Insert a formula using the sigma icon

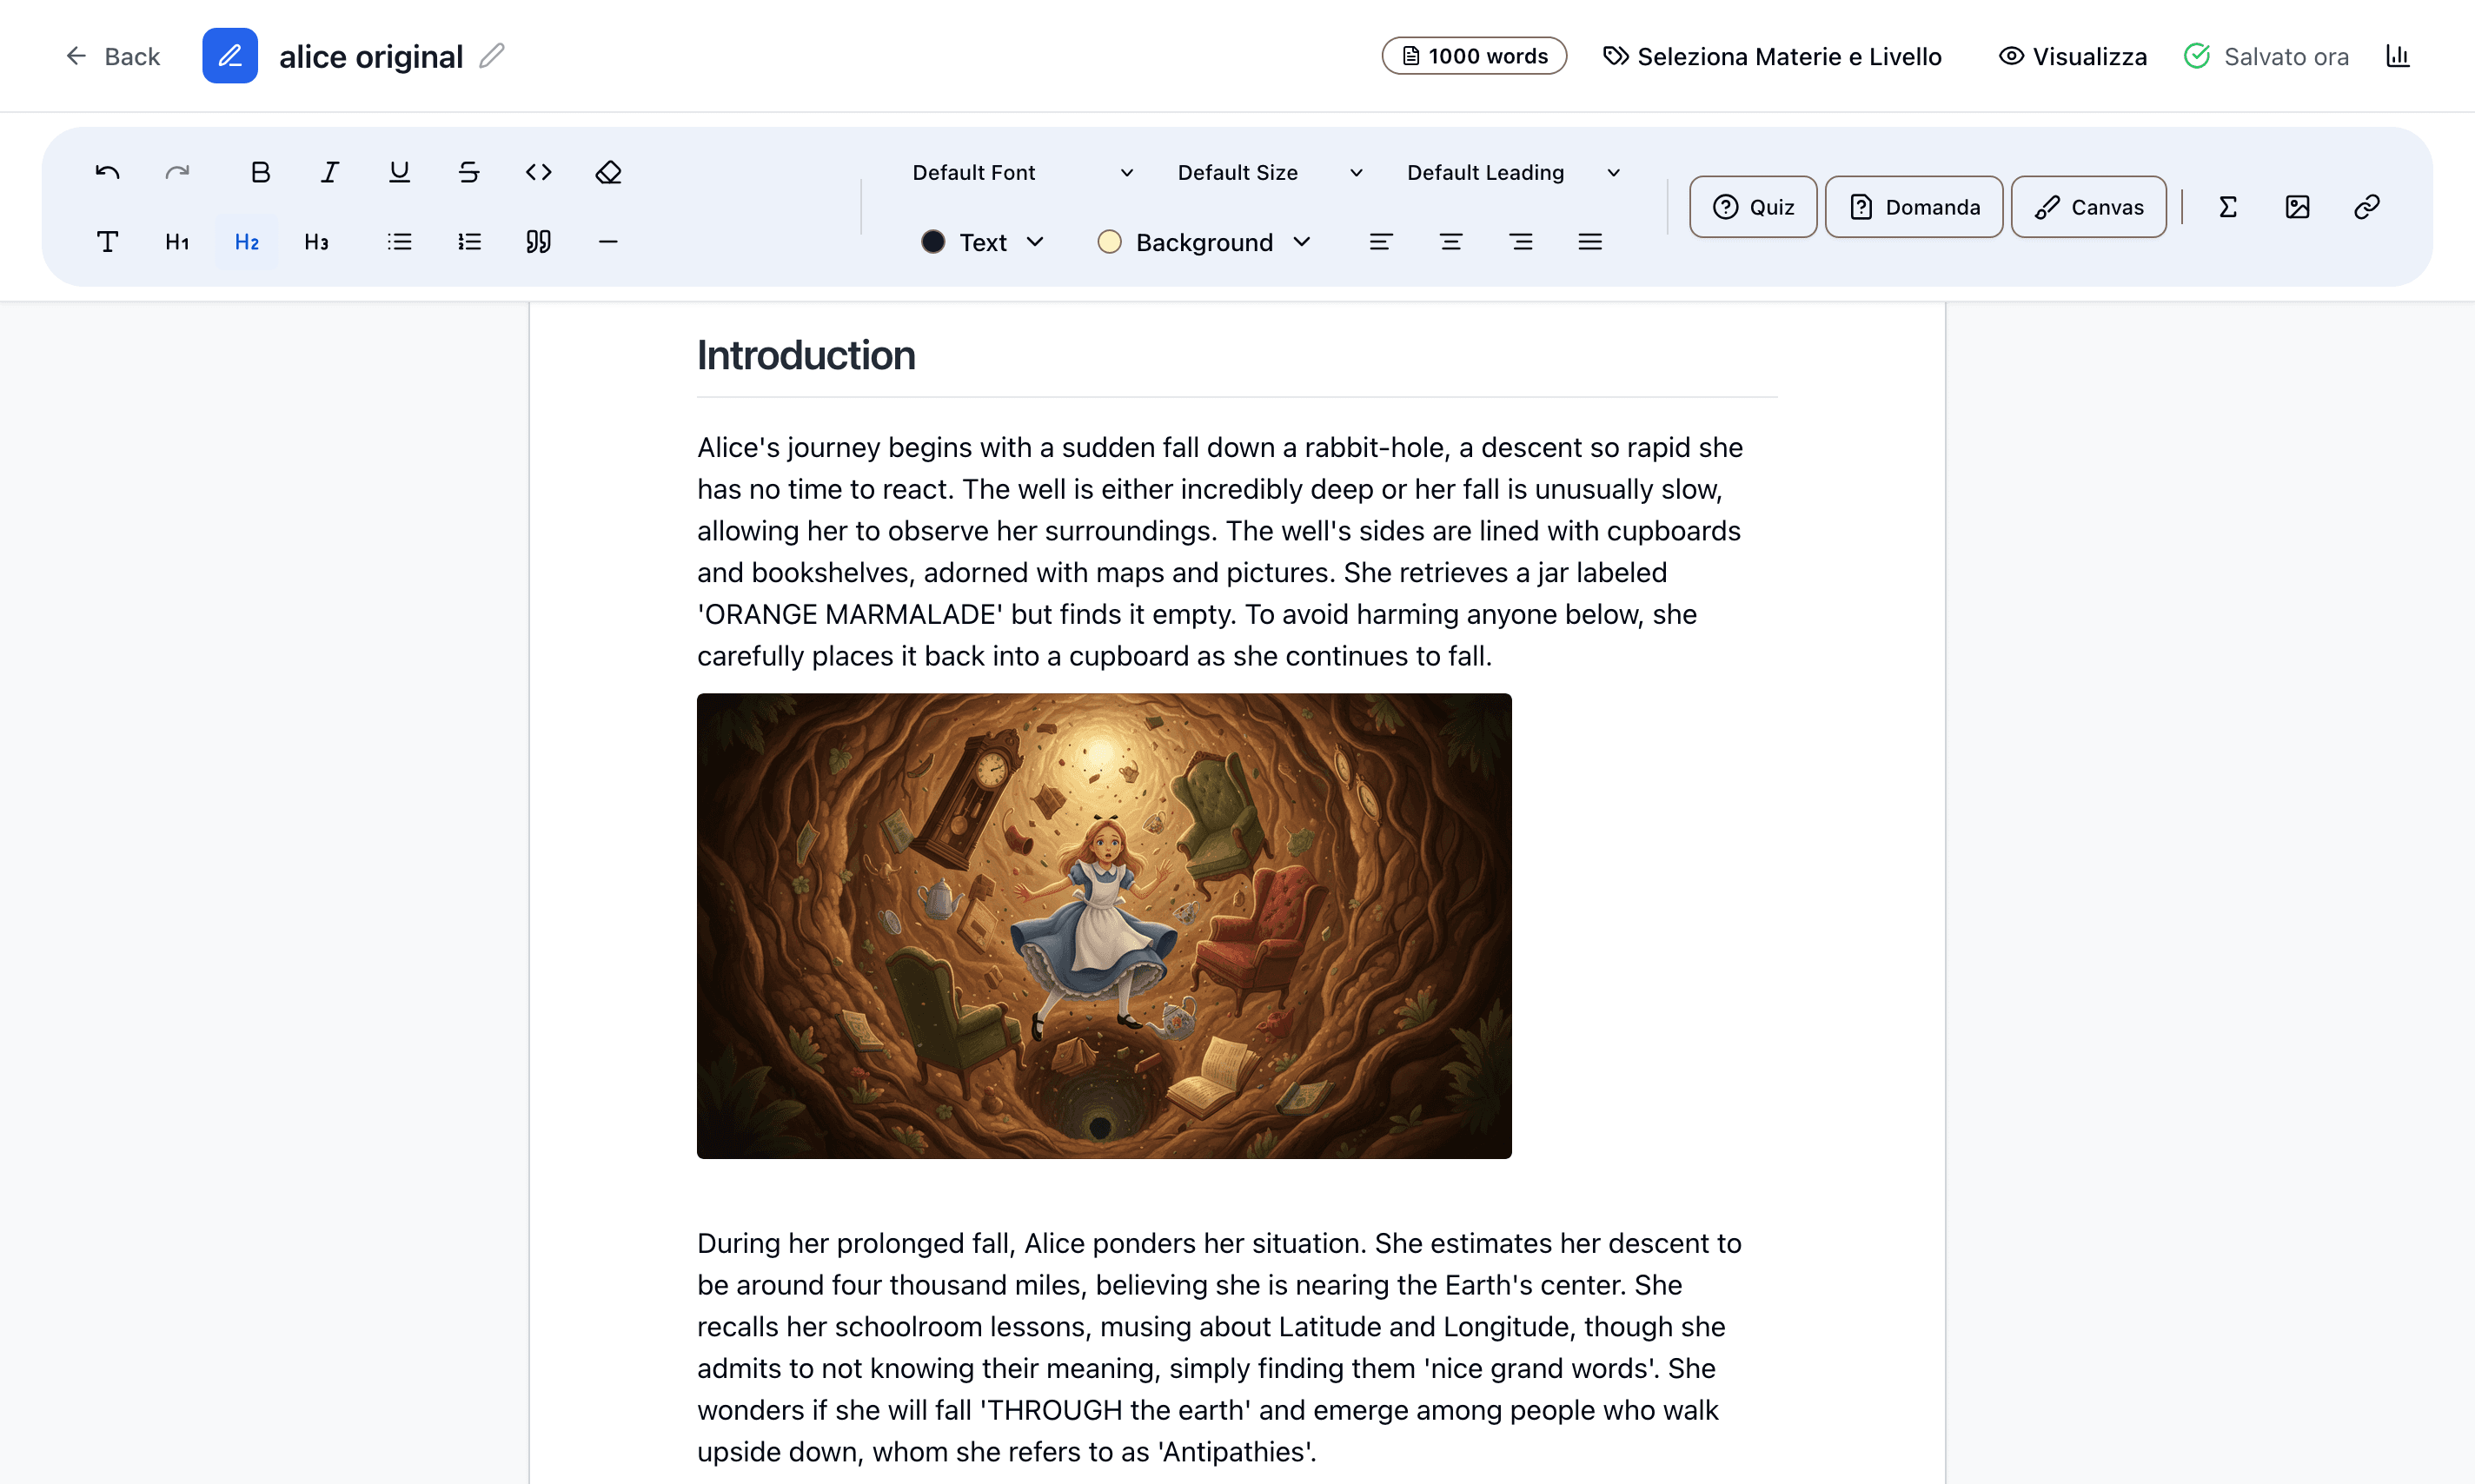pos(2228,207)
